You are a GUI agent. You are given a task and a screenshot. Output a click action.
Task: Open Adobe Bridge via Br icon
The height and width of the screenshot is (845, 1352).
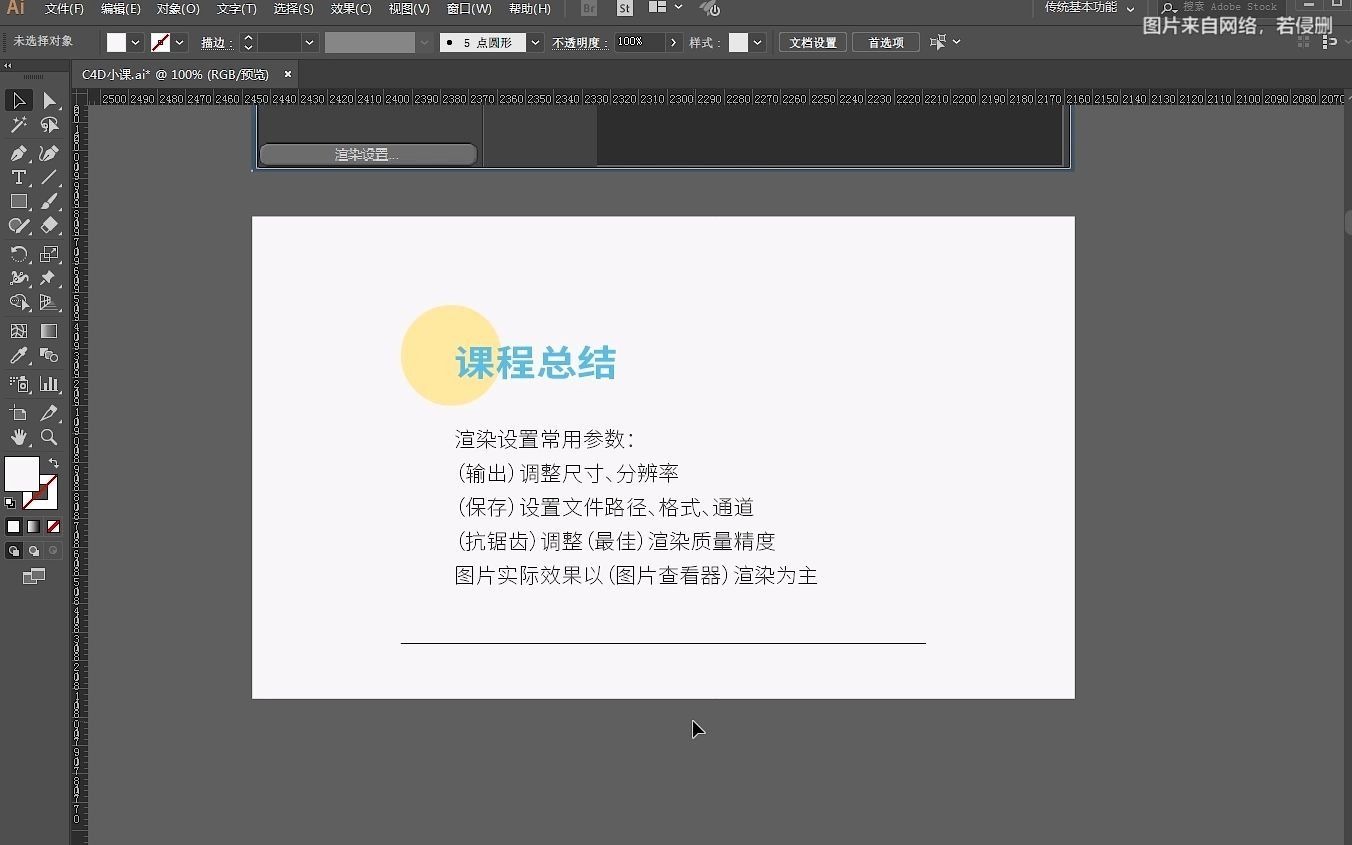click(589, 8)
